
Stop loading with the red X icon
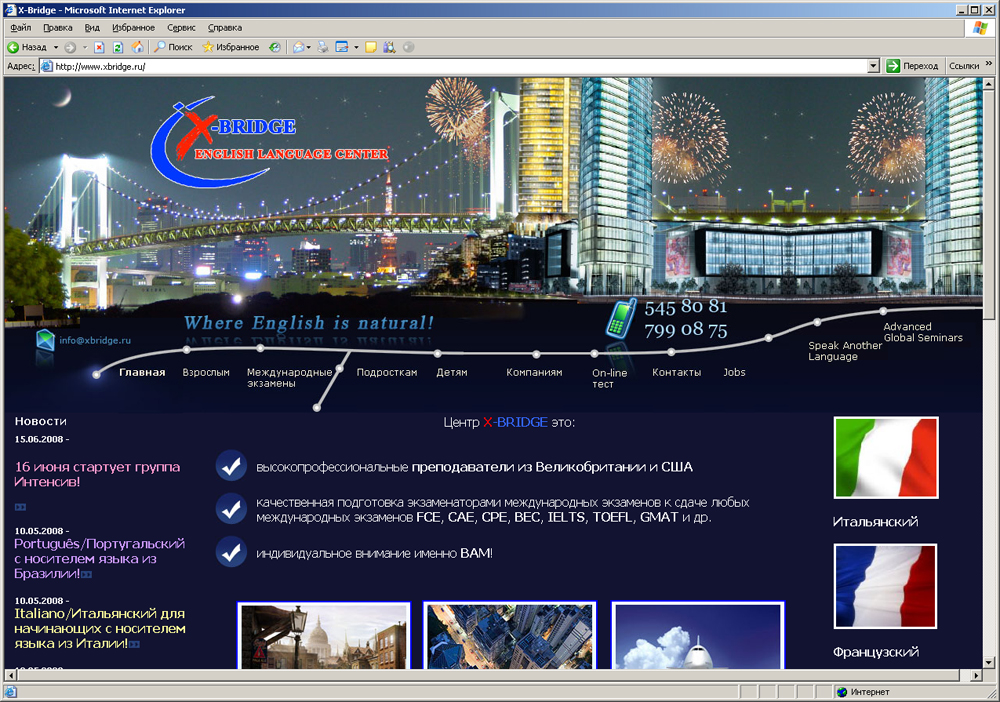pyautogui.click(x=99, y=47)
